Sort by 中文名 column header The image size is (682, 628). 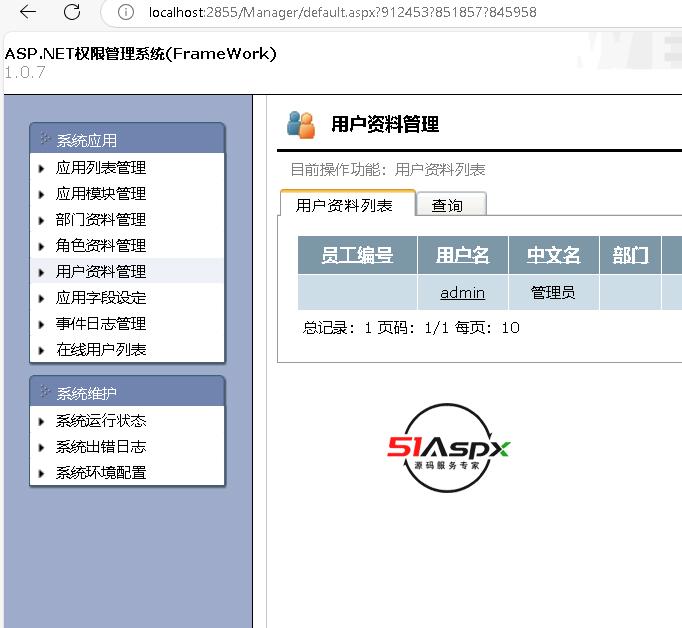(x=553, y=255)
